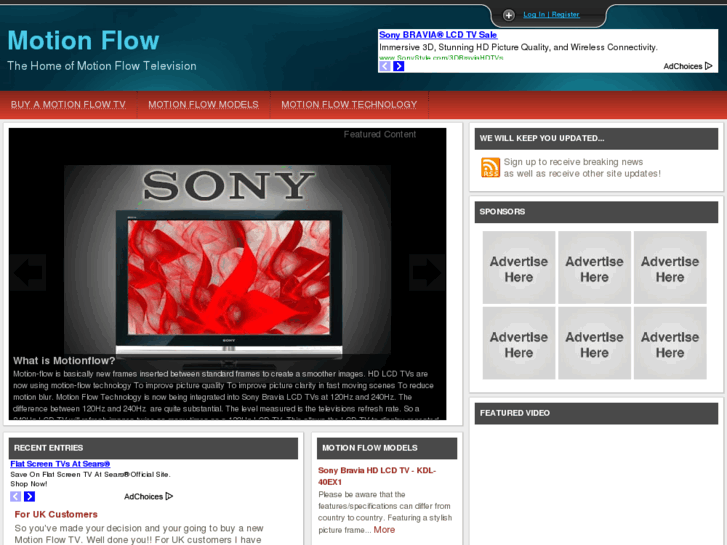
Task: Click More link under KDL-40EX1 description
Action: click(384, 530)
